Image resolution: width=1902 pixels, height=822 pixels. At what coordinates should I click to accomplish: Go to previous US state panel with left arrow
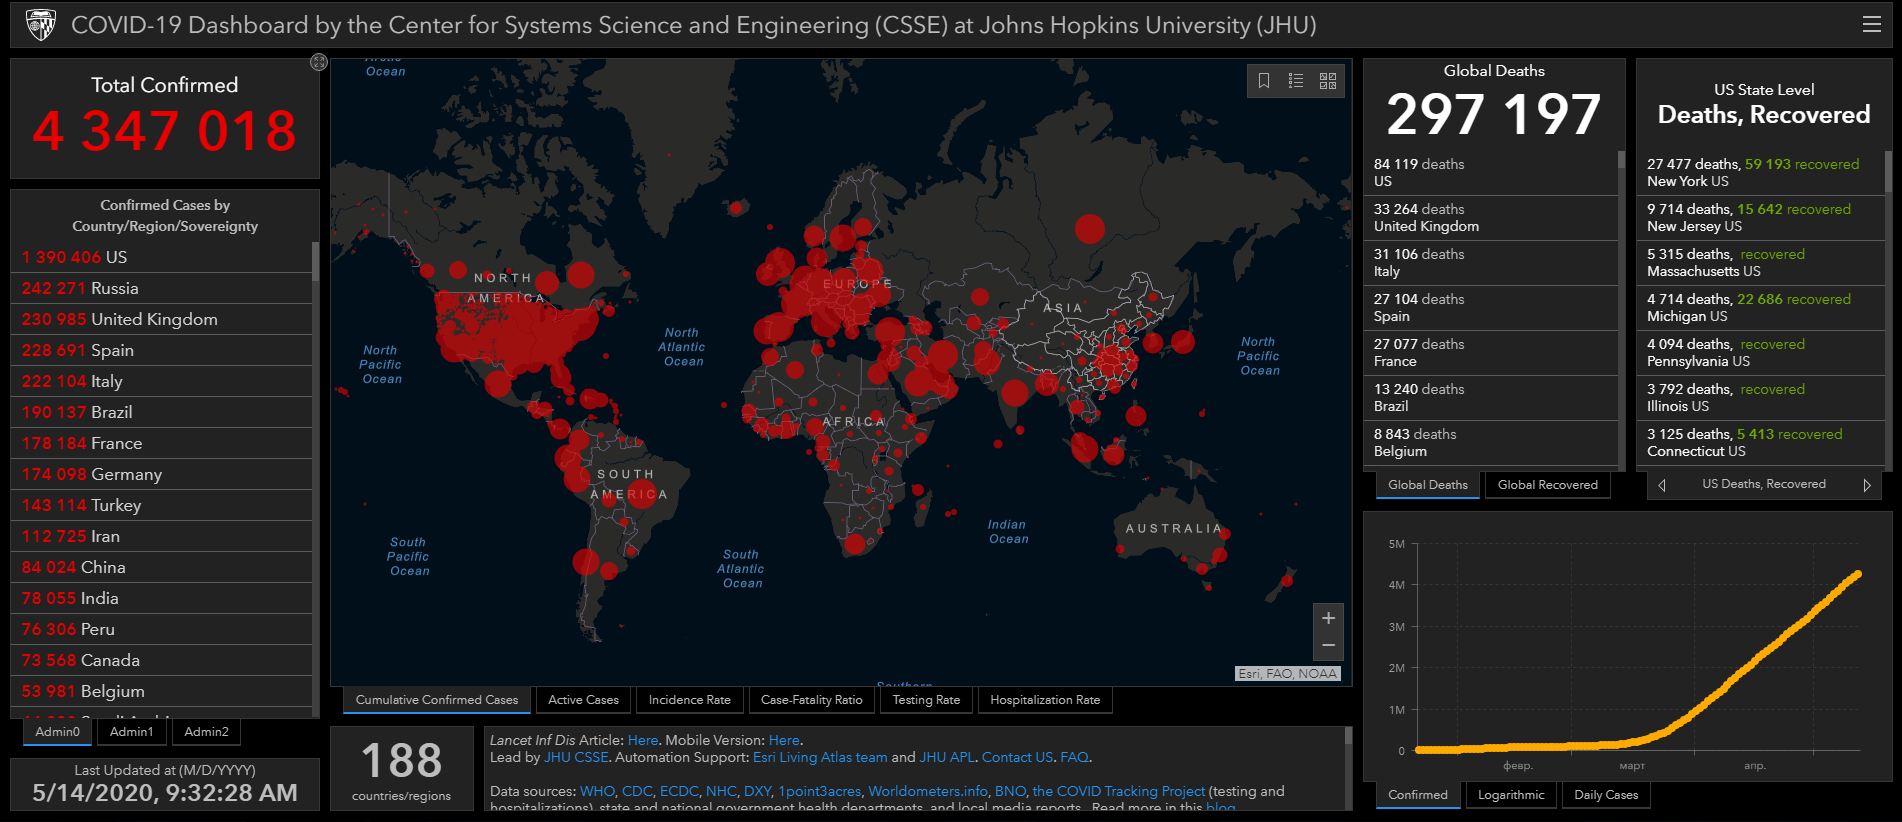click(x=1662, y=485)
